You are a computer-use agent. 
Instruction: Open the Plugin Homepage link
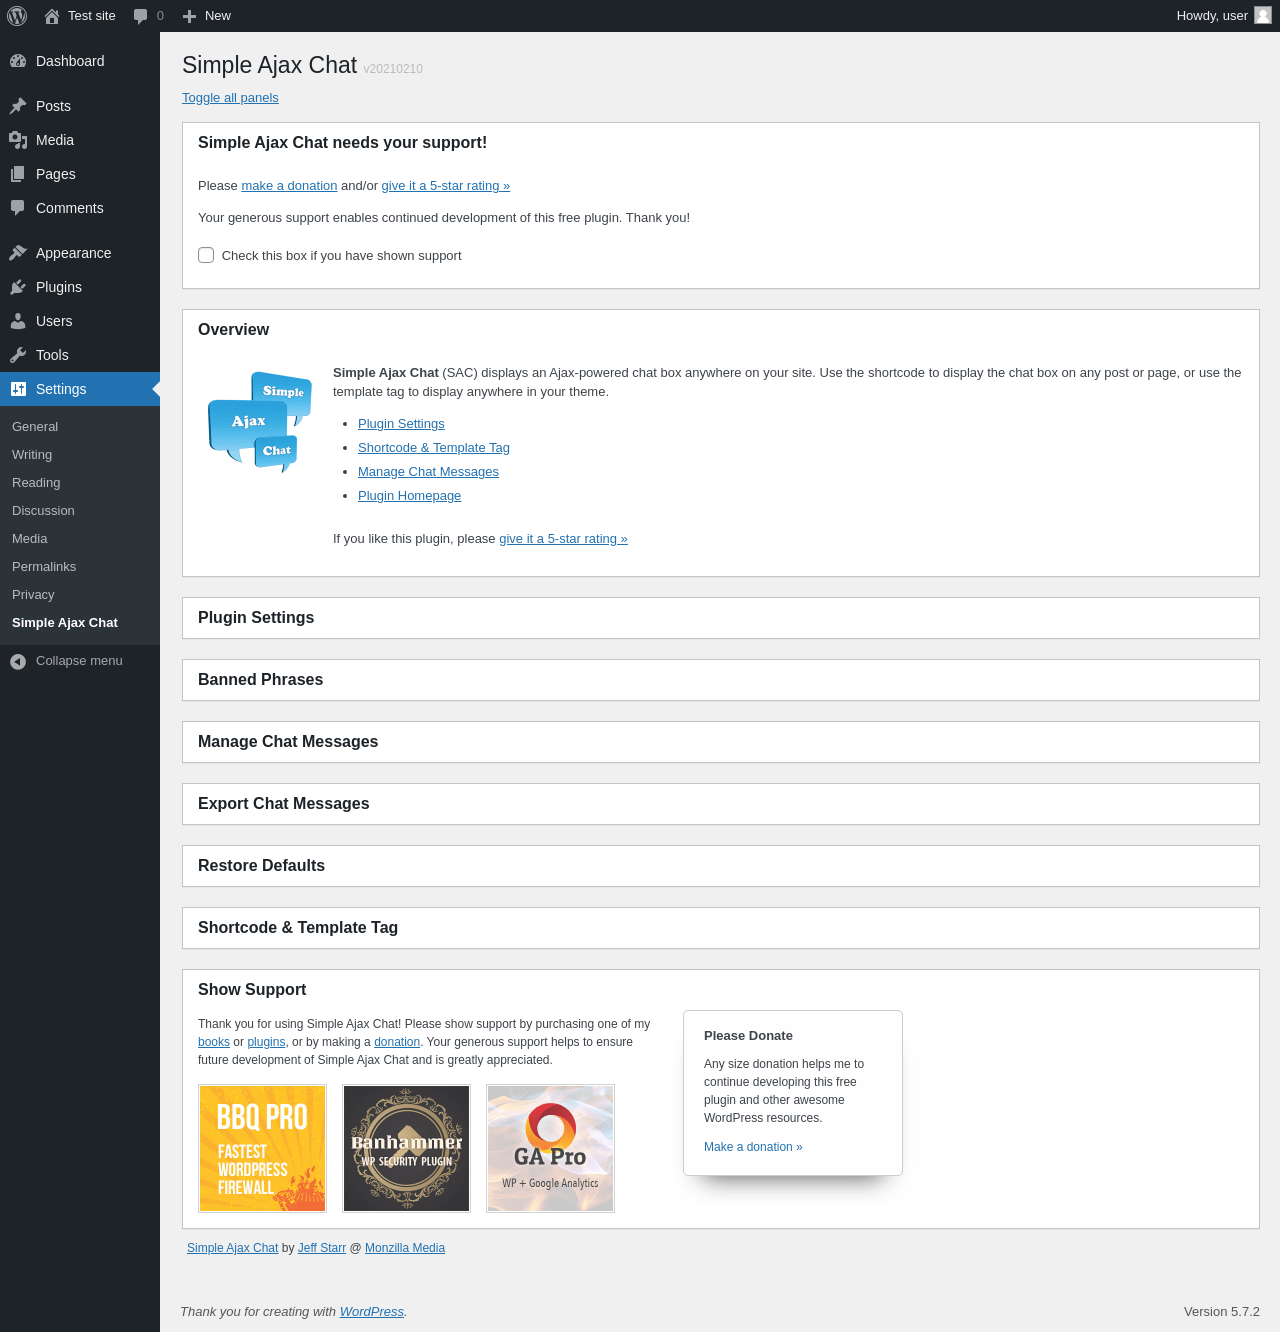[409, 496]
